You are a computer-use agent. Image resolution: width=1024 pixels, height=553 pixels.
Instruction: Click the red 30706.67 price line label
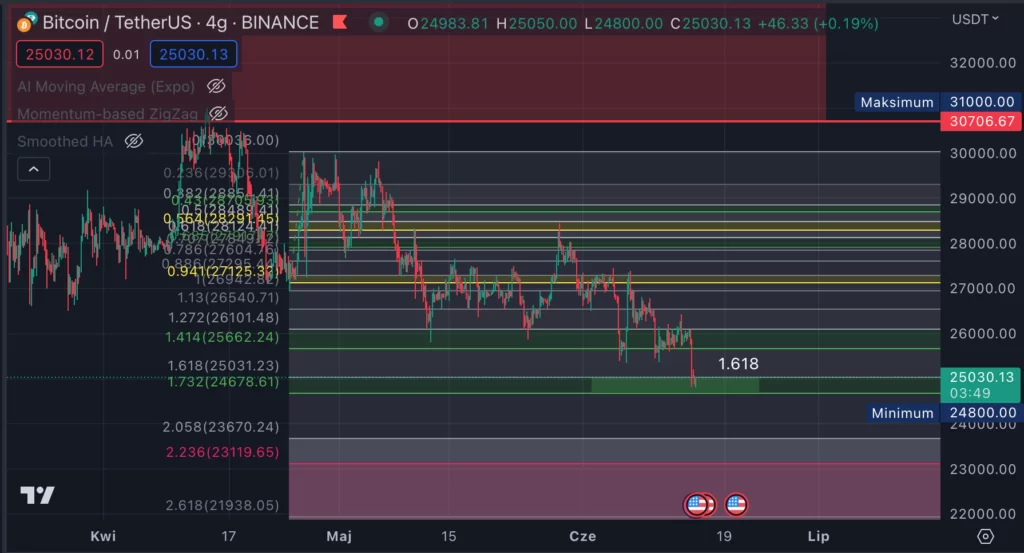pyautogui.click(x=979, y=121)
